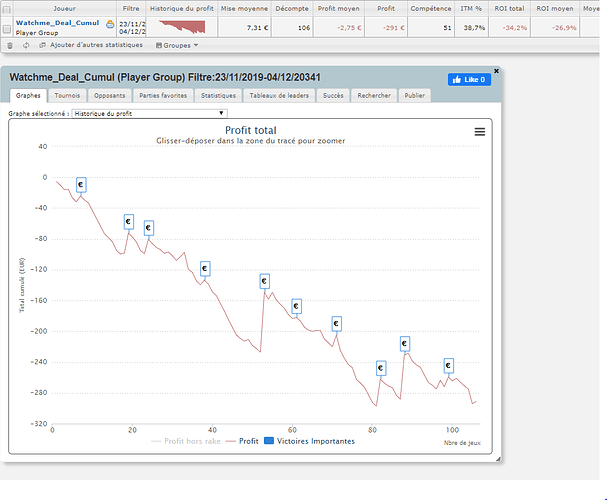This screenshot has width=607, height=500.
Task: Open the Watchme_Deal_Cumul player link
Action: pyautogui.click(x=58, y=22)
